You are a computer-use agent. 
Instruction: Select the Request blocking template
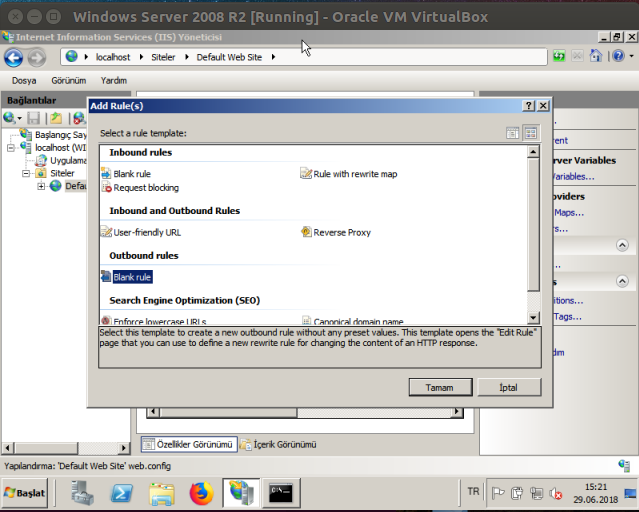(140, 188)
